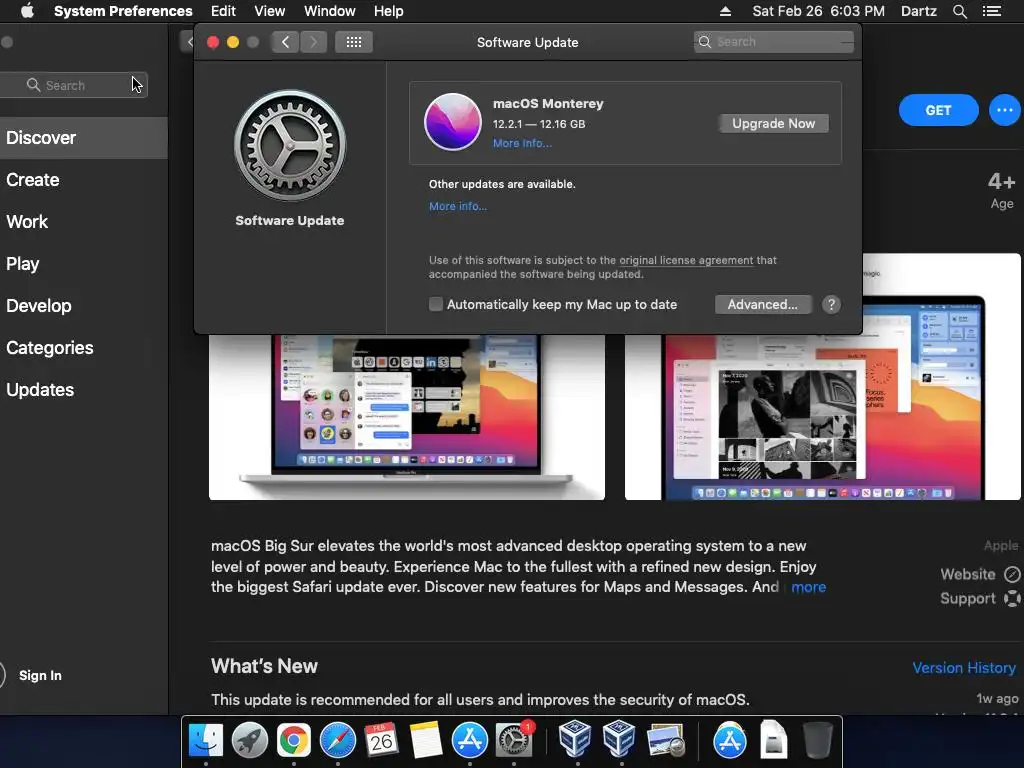1024x768 pixels.
Task: Select Updates in App Store sidebar
Action: tap(84, 389)
